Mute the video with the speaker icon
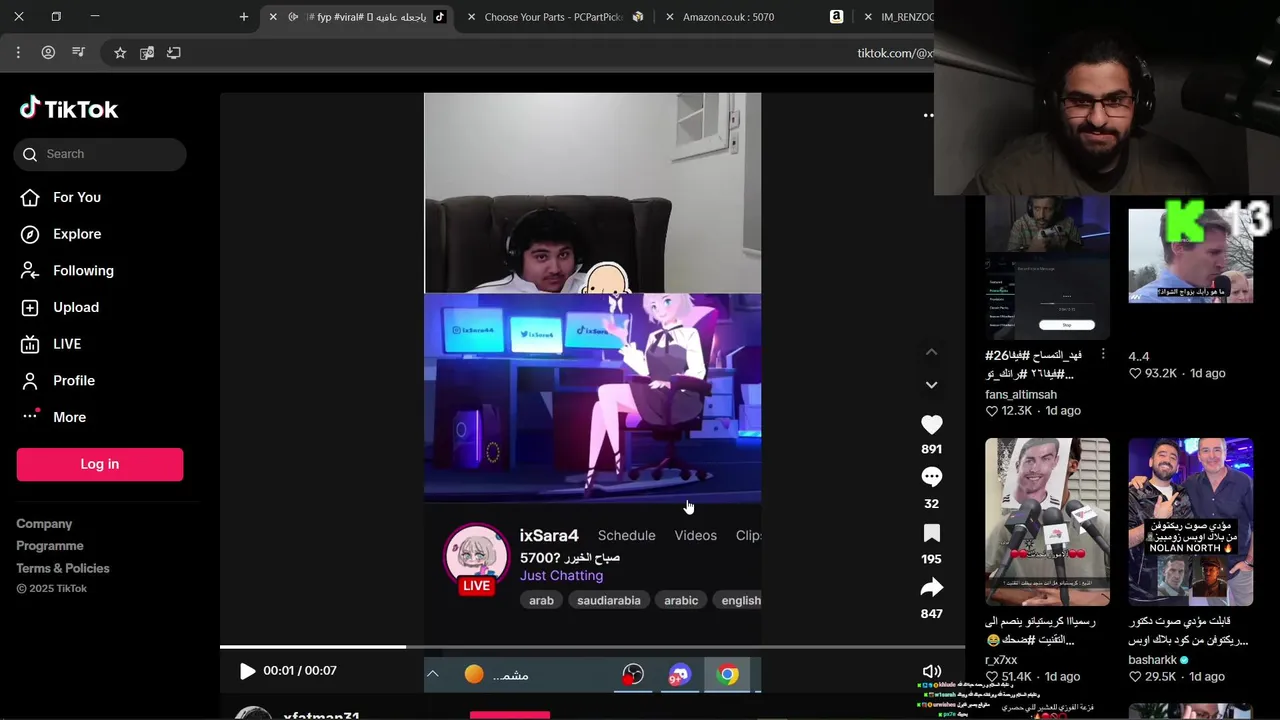The image size is (1280, 720). point(931,672)
